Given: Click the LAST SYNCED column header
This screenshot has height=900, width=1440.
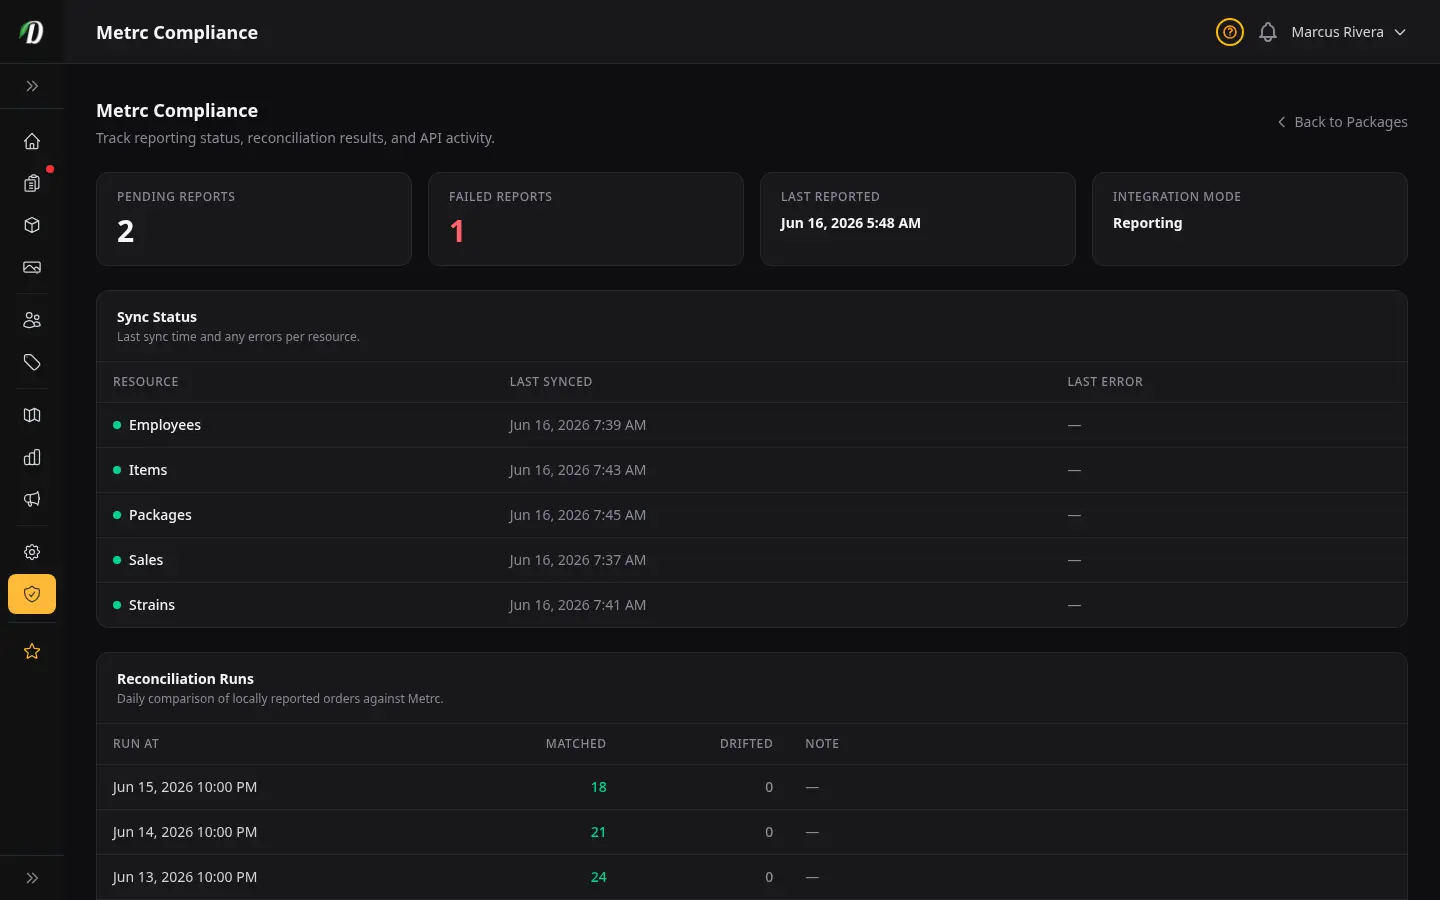Looking at the screenshot, I should [551, 382].
